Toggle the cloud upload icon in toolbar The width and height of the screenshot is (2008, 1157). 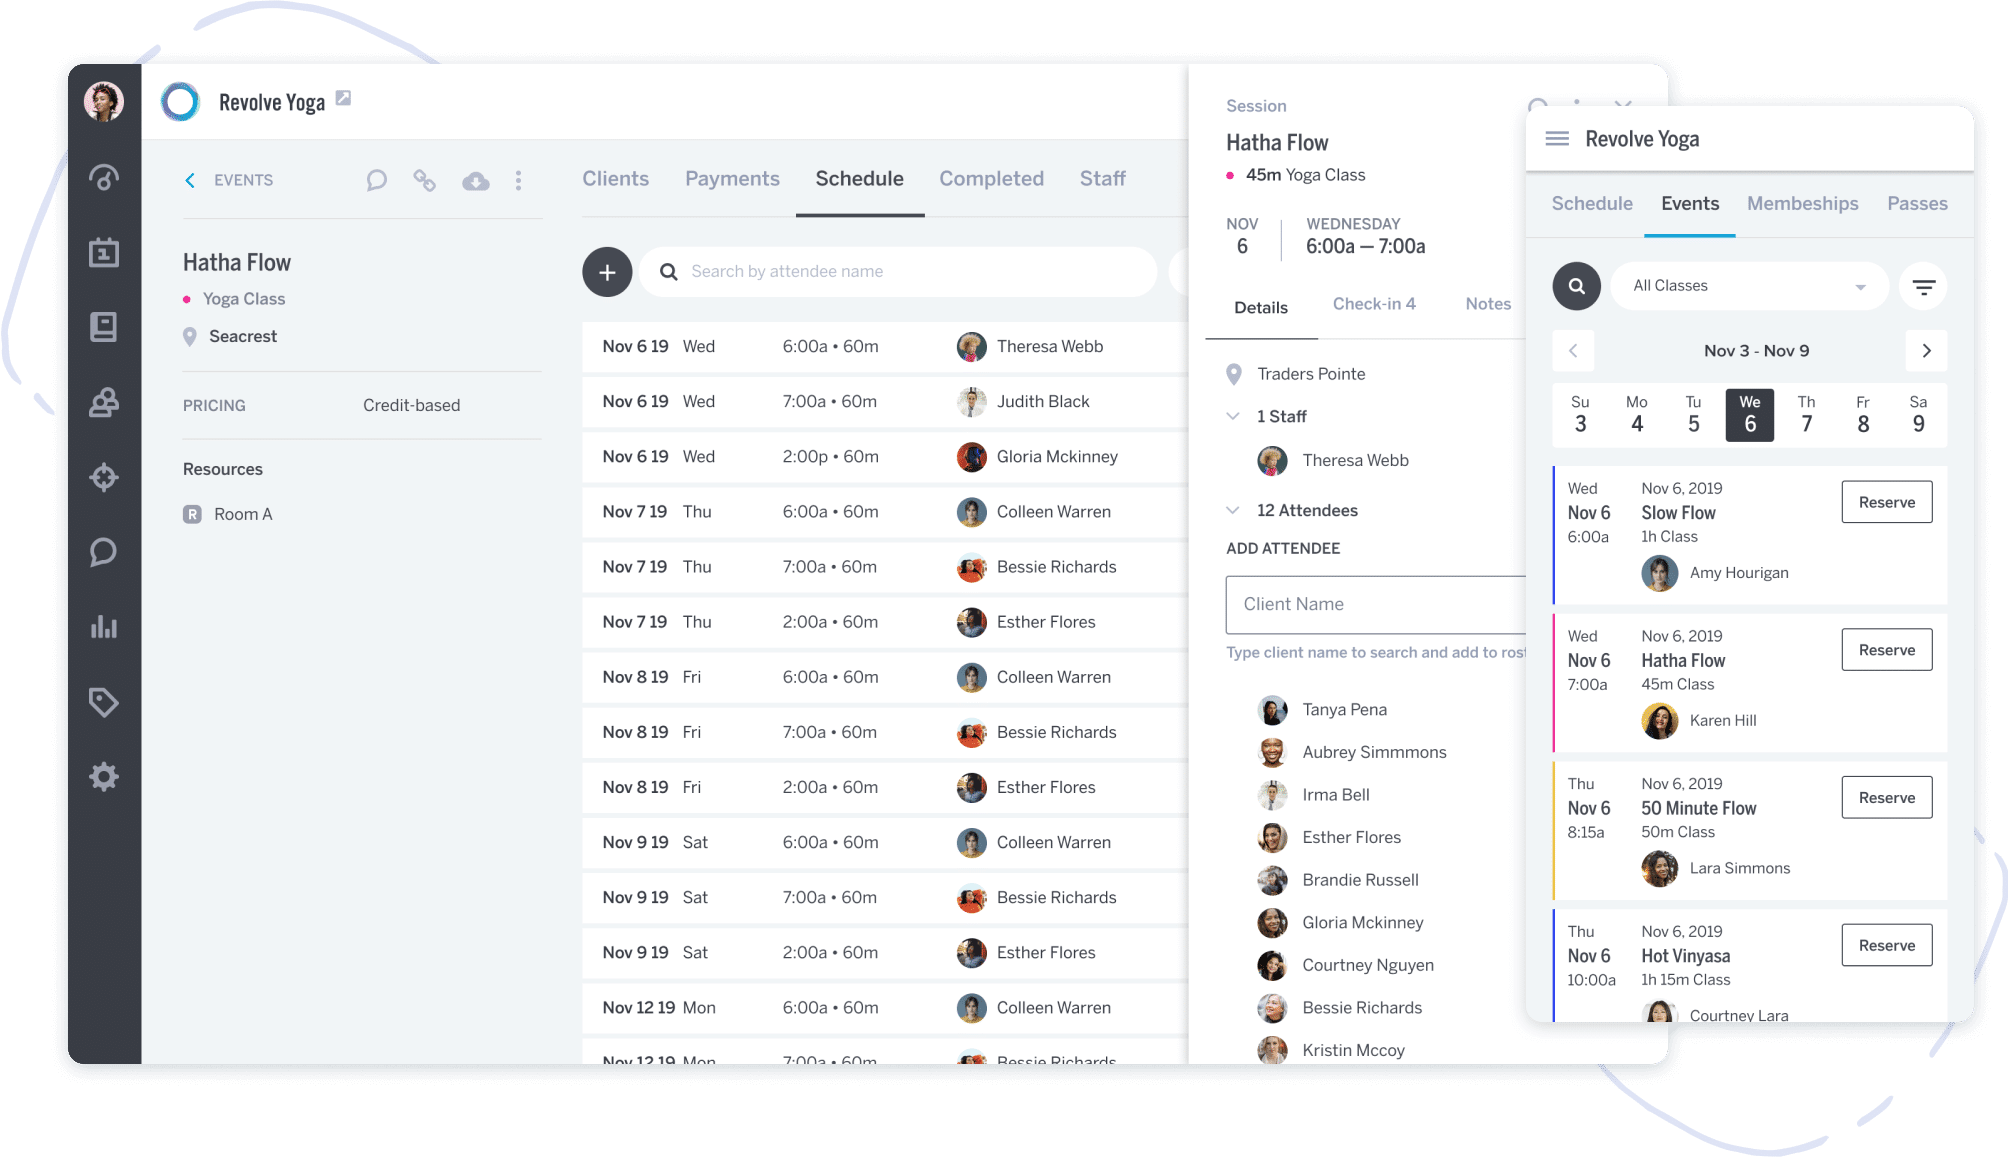476,179
